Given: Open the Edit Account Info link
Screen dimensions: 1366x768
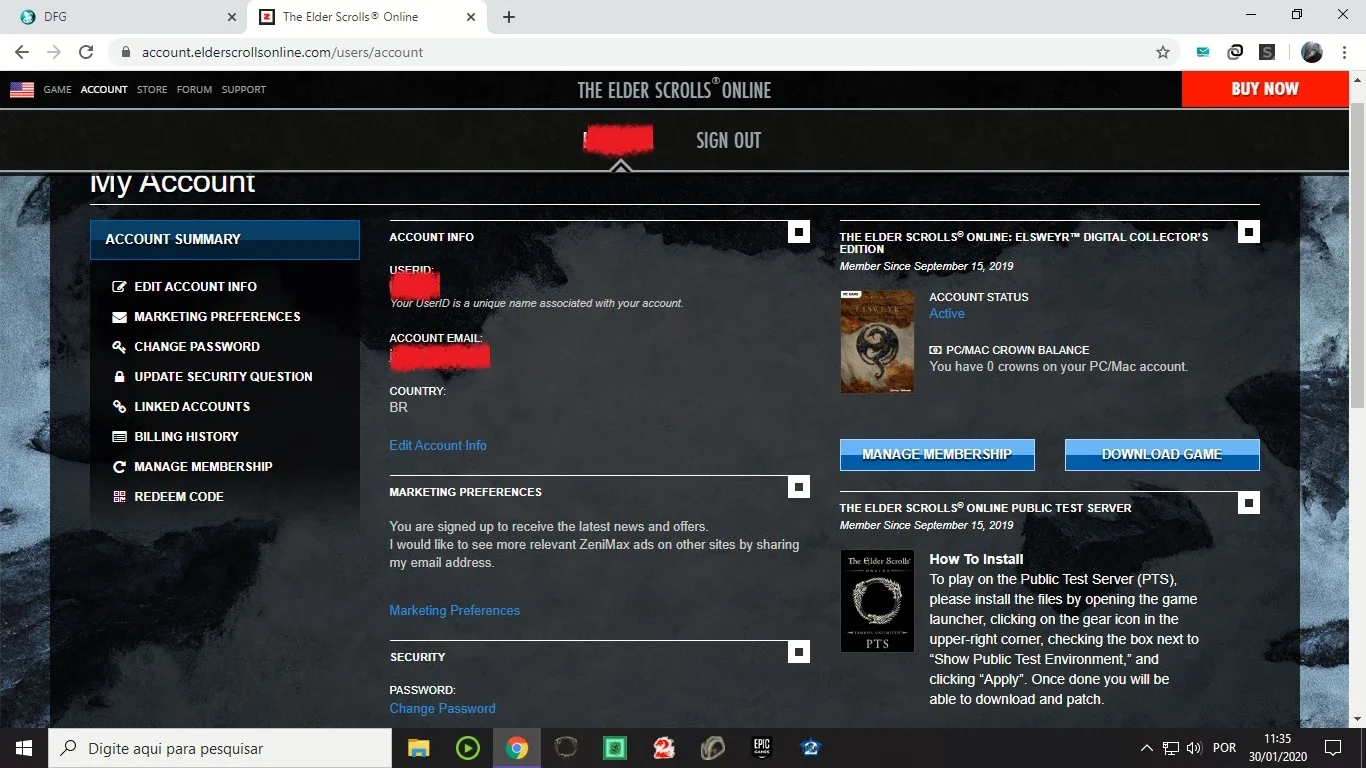Looking at the screenshot, I should pyautogui.click(x=438, y=446).
